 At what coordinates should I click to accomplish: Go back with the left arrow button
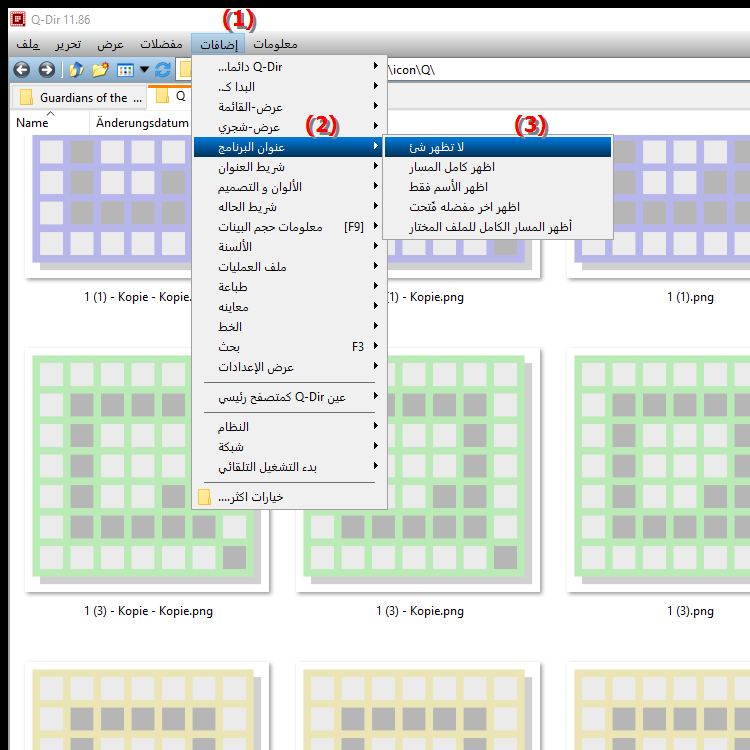(x=22, y=70)
